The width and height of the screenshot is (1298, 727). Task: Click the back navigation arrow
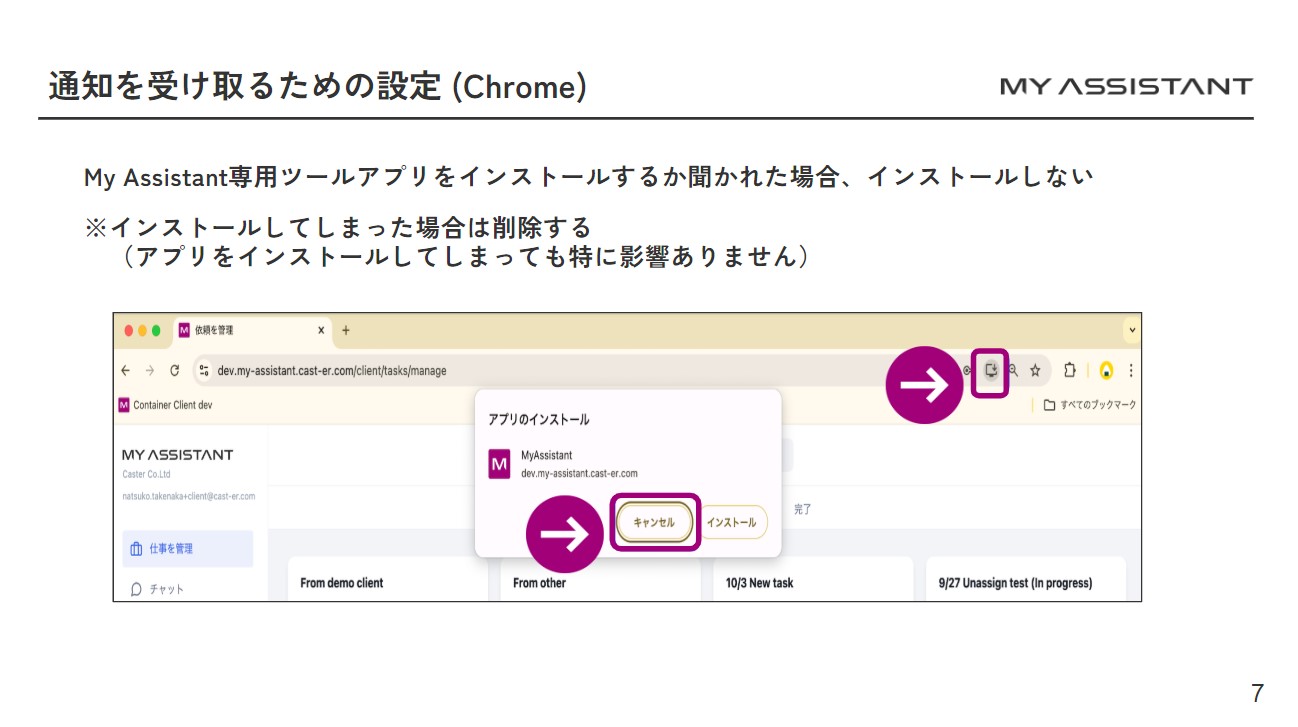click(x=125, y=371)
